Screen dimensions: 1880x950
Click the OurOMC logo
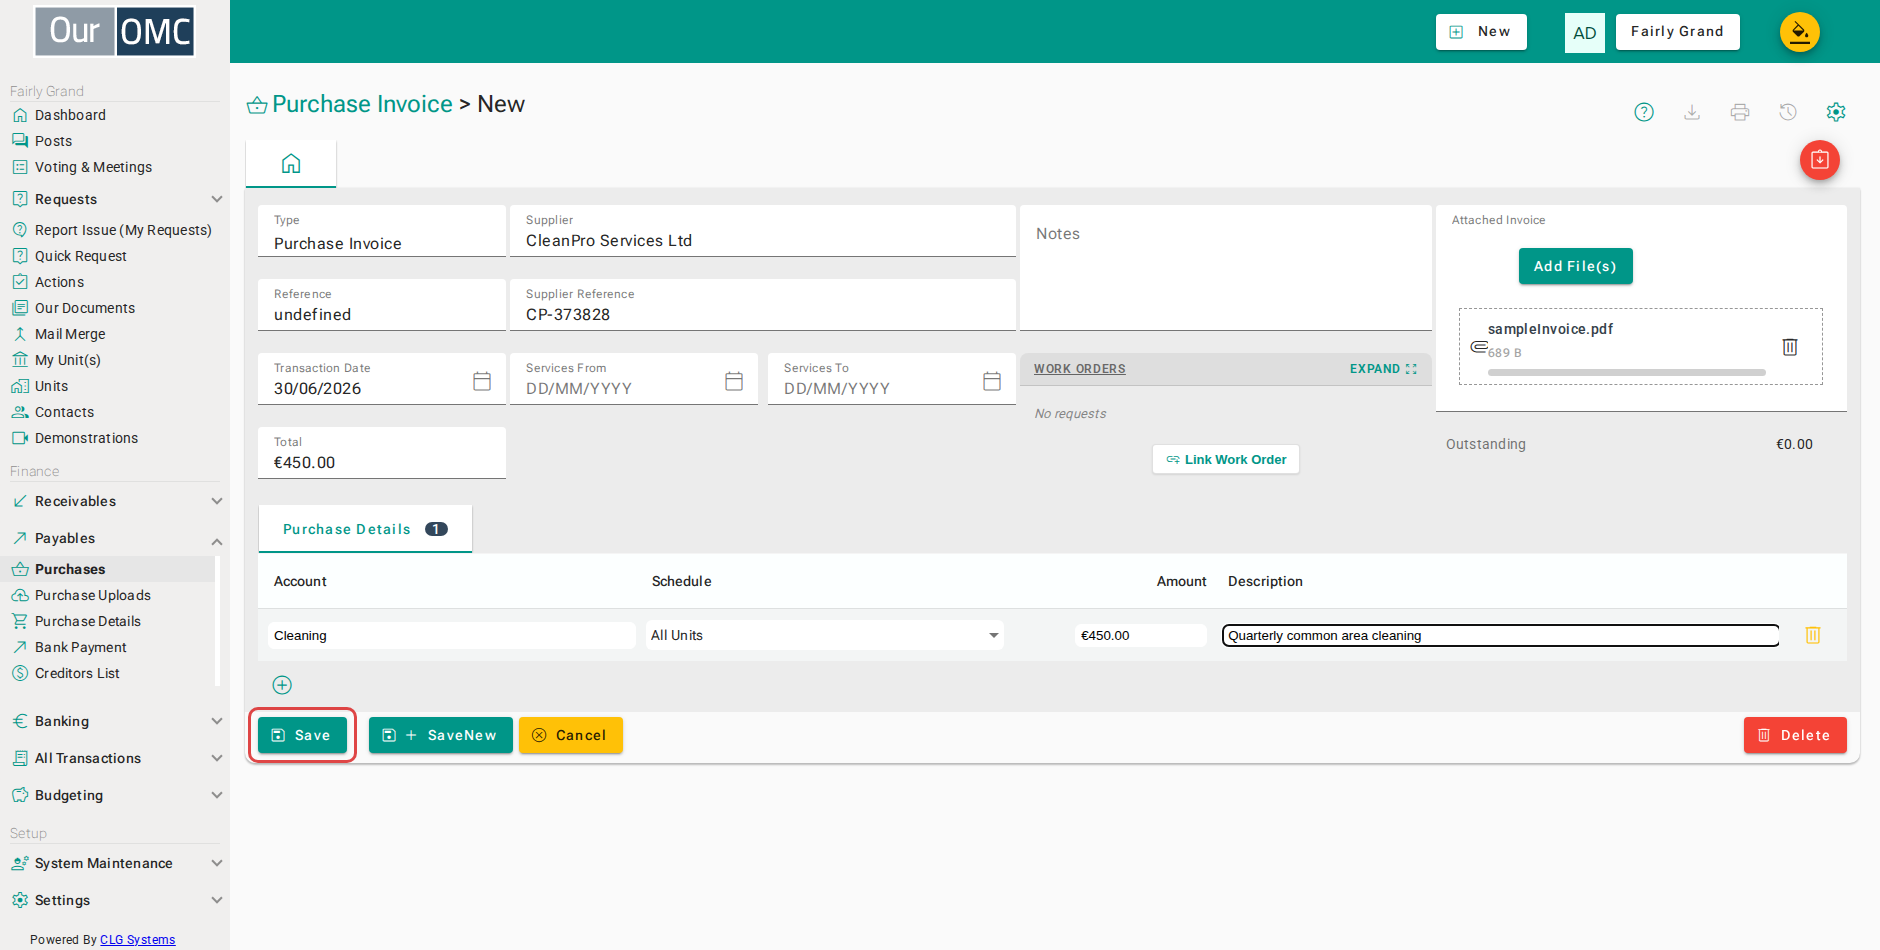click(x=115, y=31)
